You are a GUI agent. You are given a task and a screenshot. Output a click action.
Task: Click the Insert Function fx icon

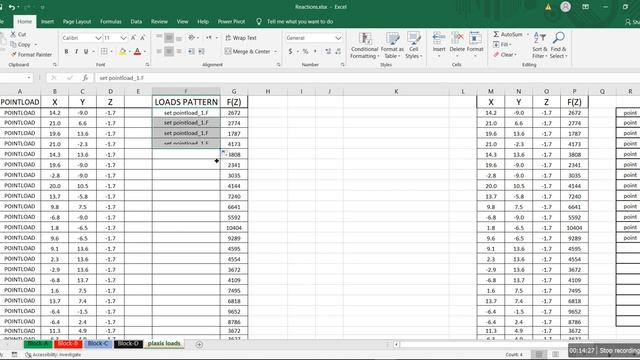tap(85, 78)
